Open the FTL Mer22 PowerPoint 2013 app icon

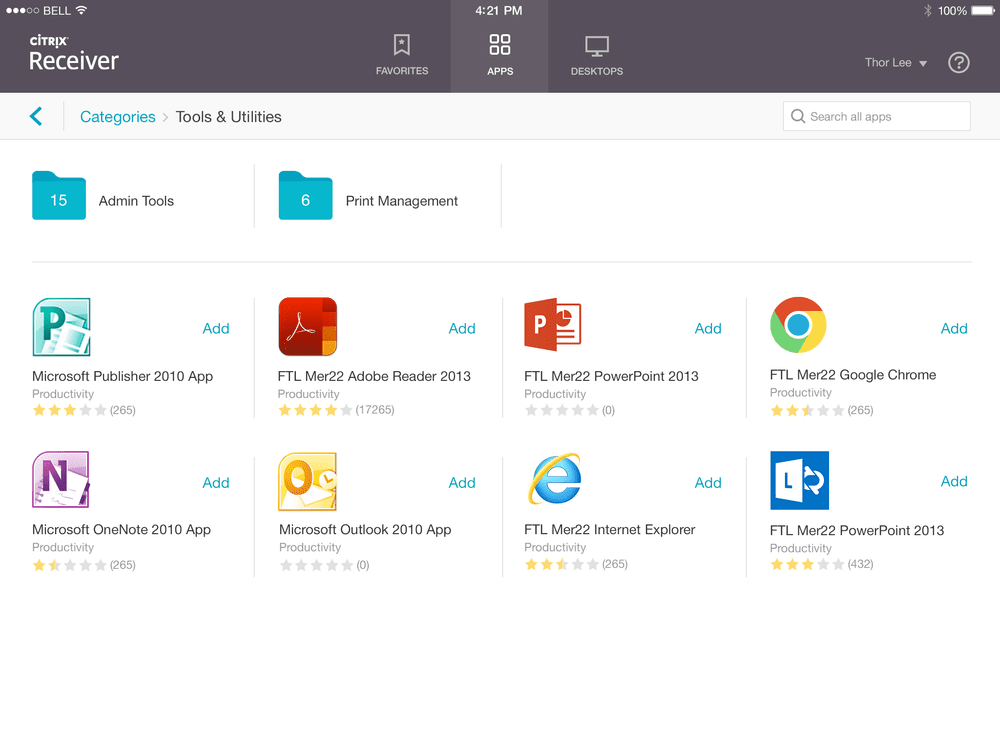[x=553, y=323]
